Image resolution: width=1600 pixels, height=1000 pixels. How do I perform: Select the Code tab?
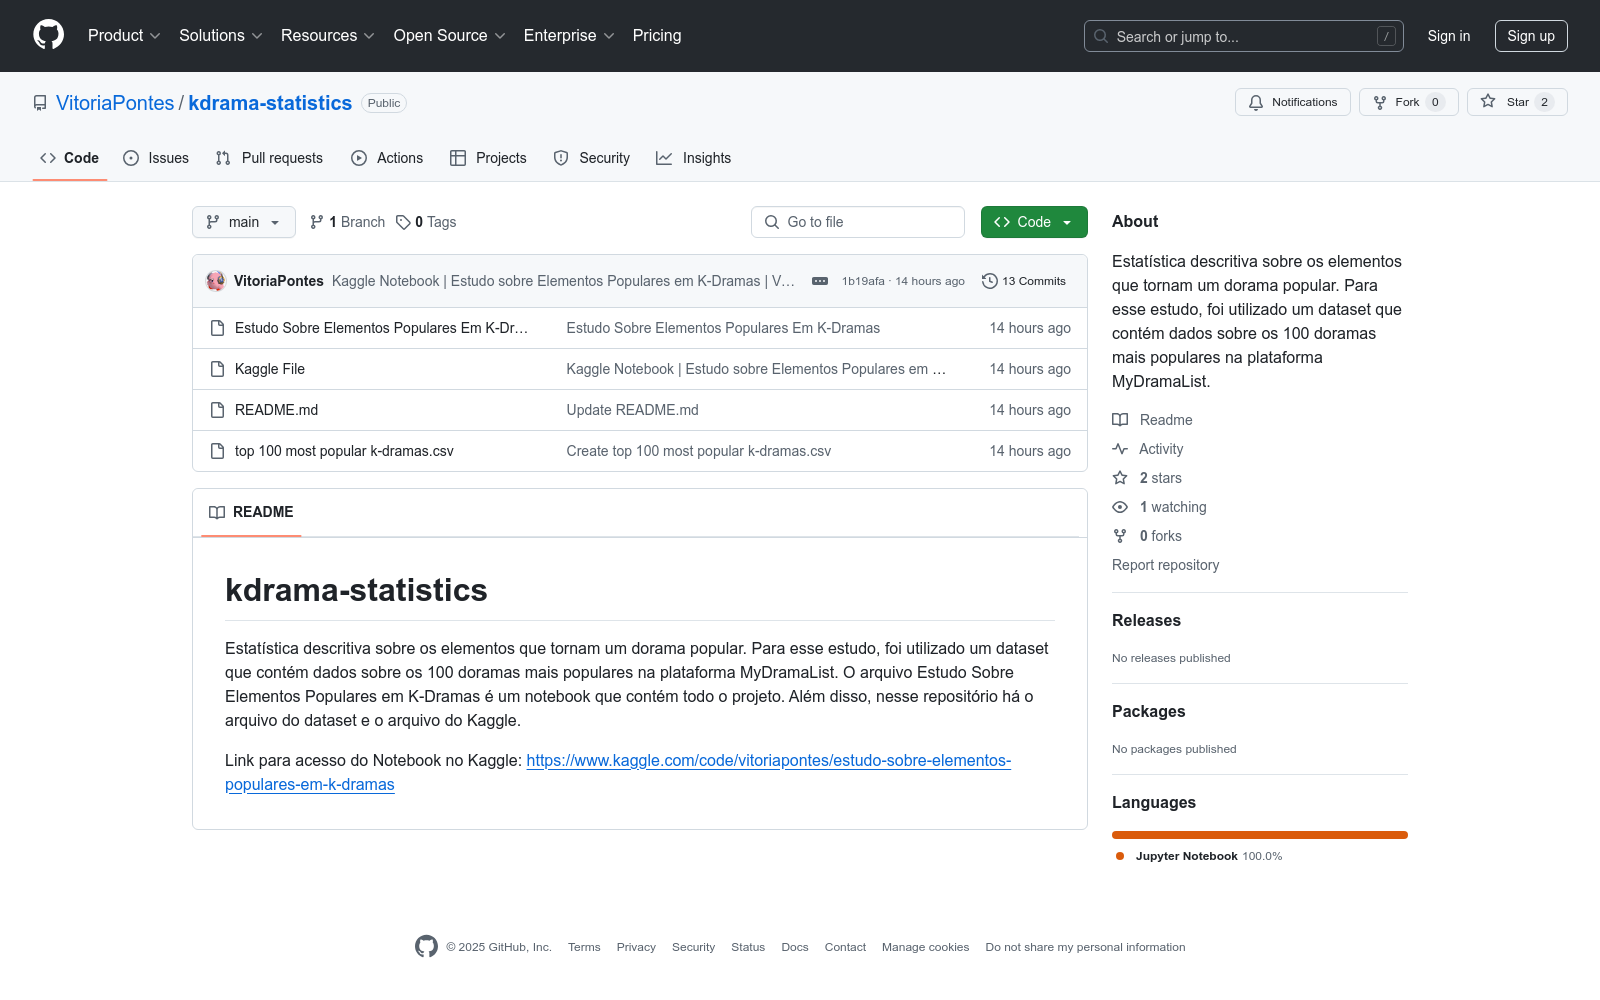click(x=70, y=158)
